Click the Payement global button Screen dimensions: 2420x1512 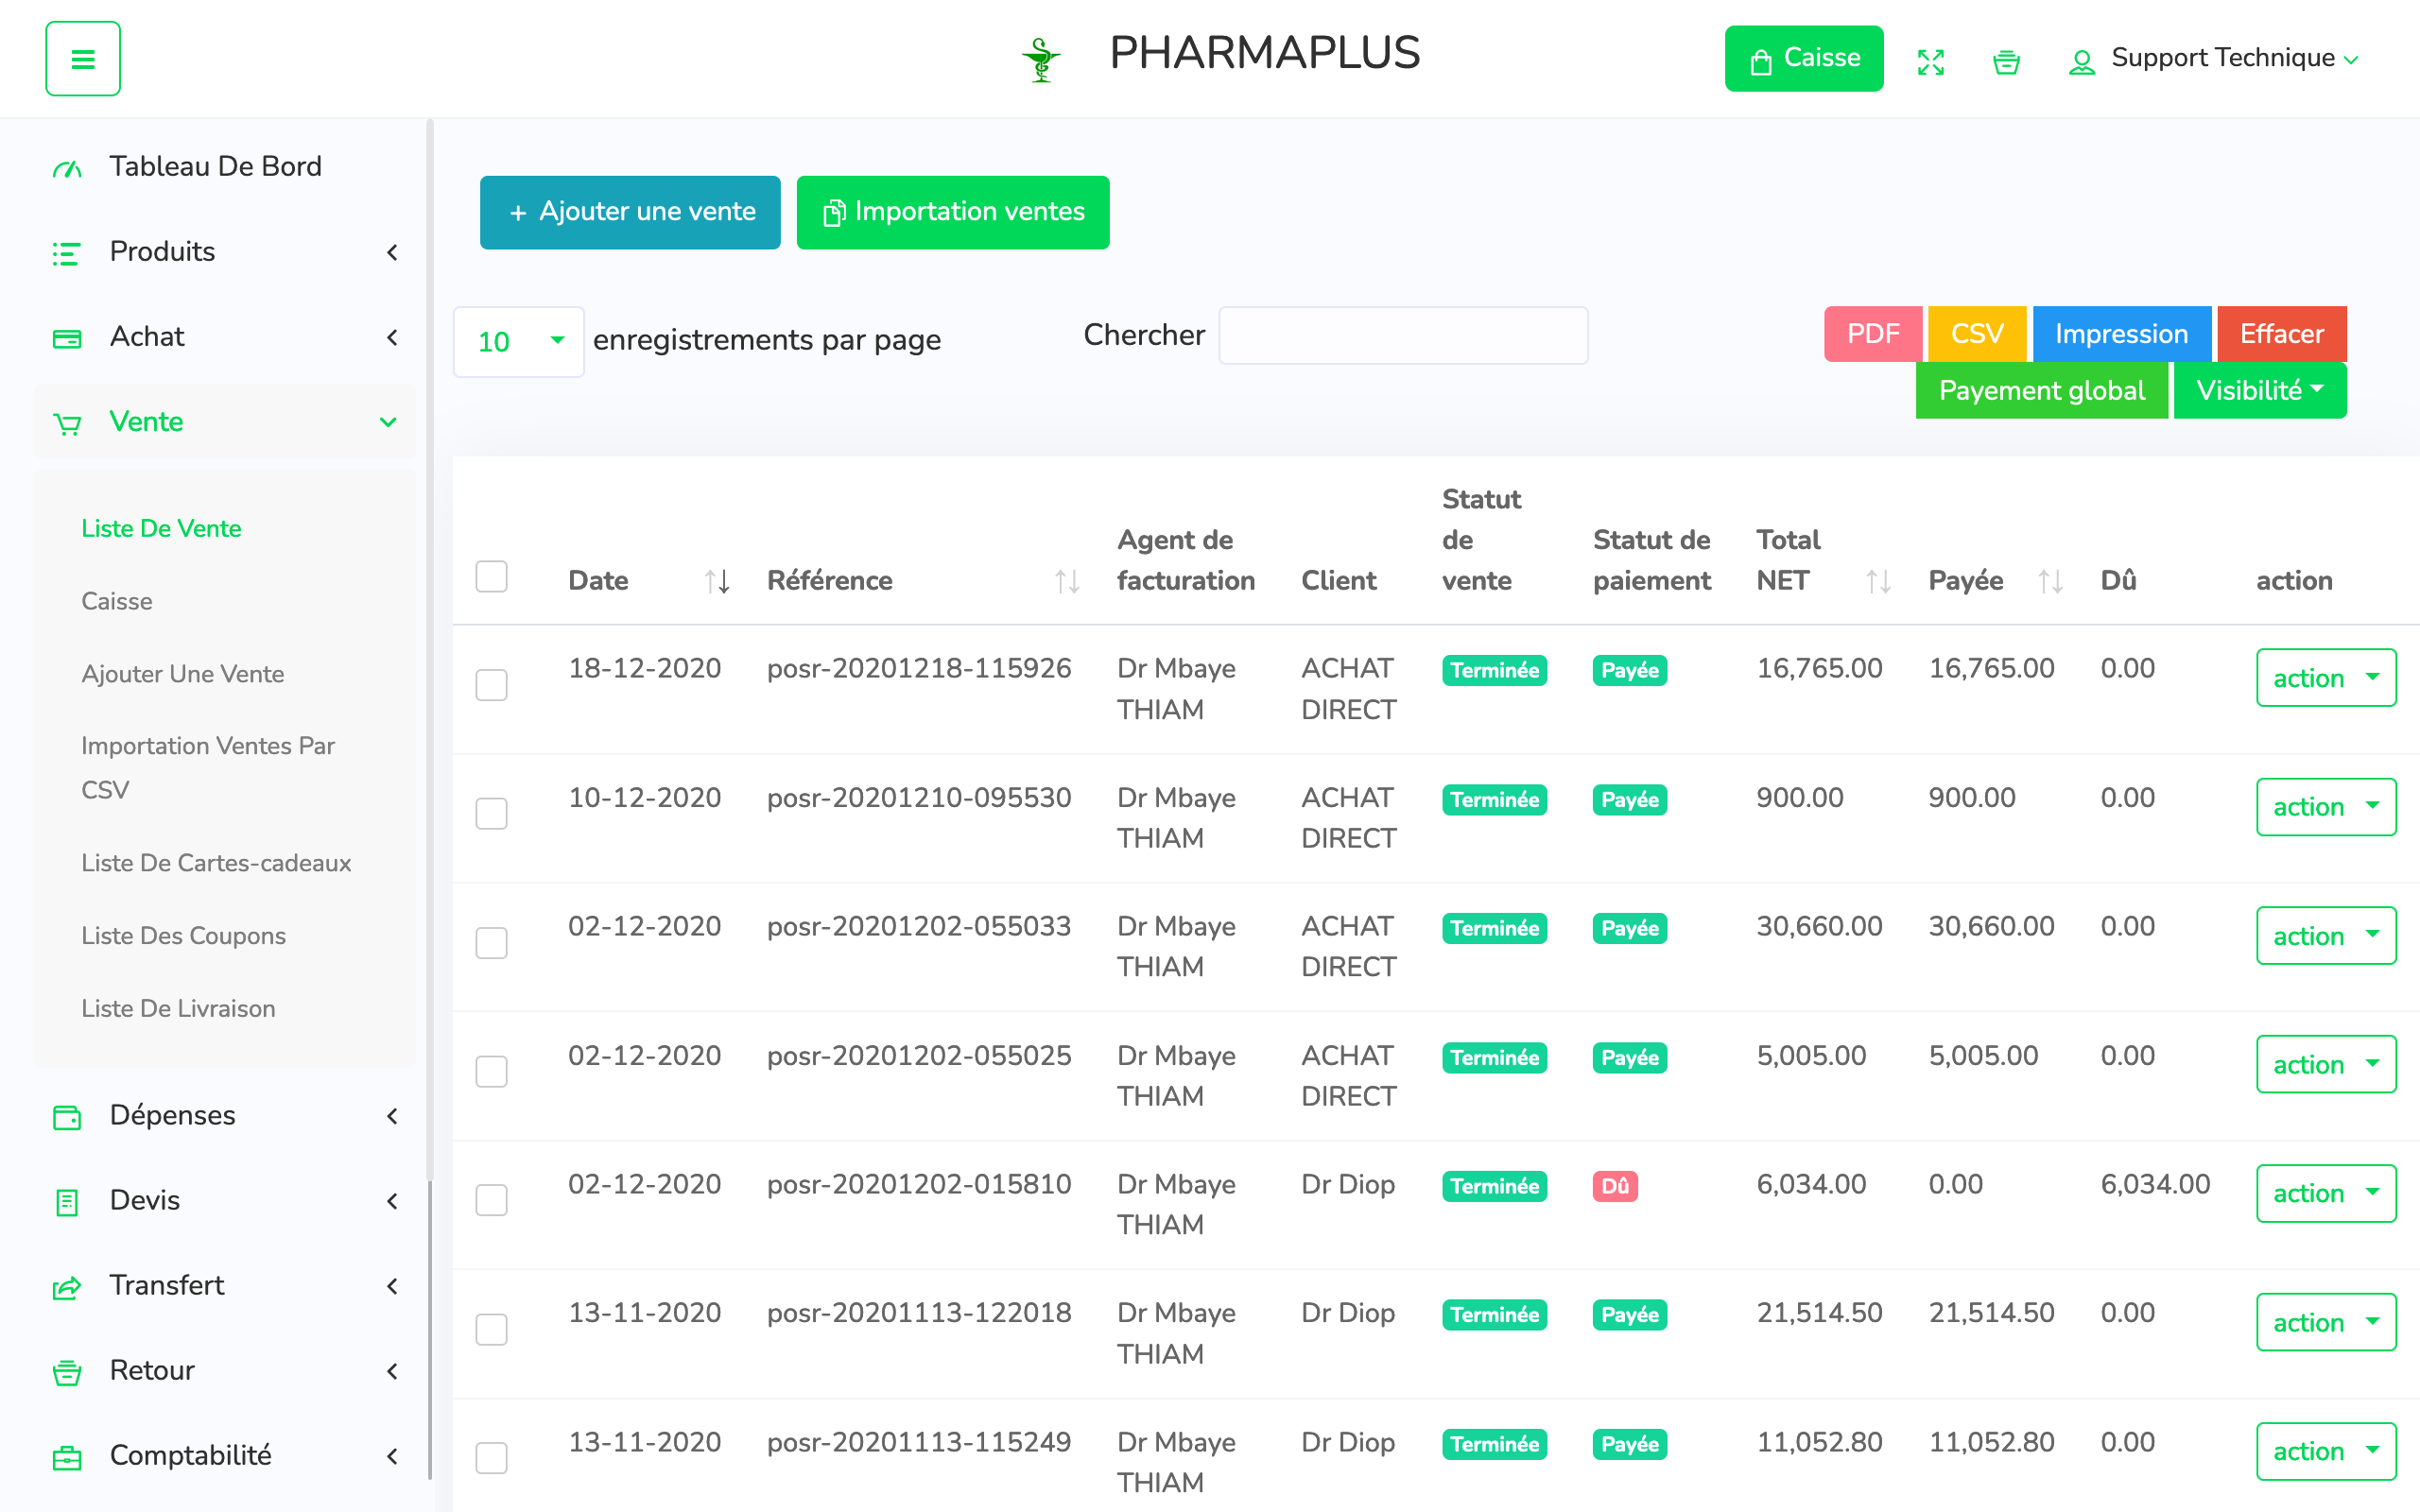[x=2042, y=390]
